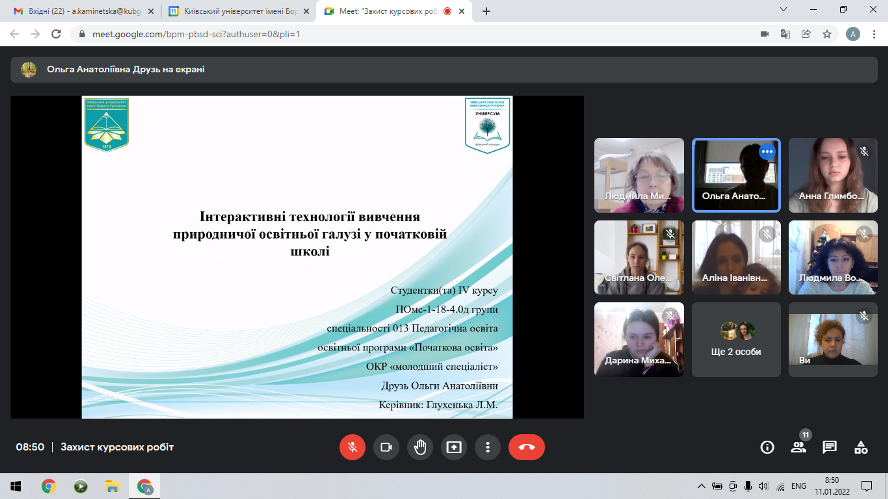This screenshot has height=499, width=888.
Task: Open media player taskbar icon
Action: (x=80, y=486)
